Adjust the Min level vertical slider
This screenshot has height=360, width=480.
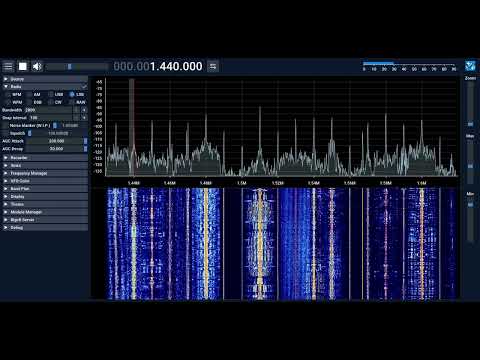[470, 219]
